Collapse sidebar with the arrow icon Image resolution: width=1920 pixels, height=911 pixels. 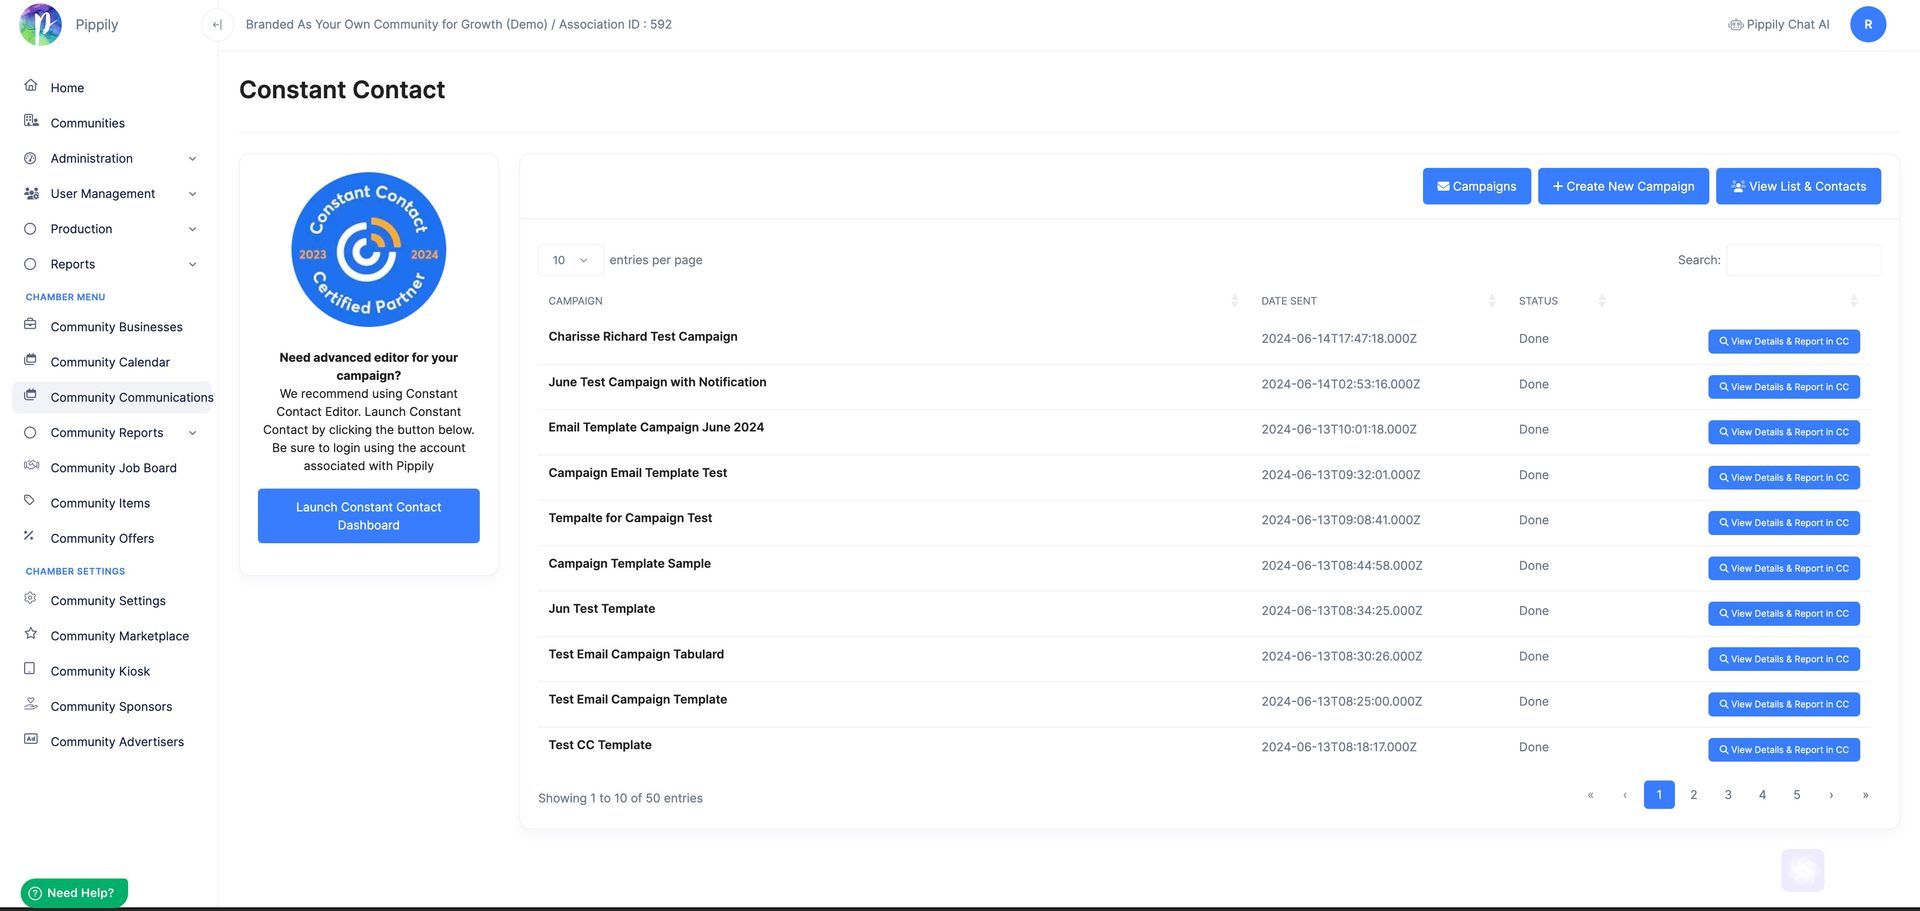pos(217,25)
